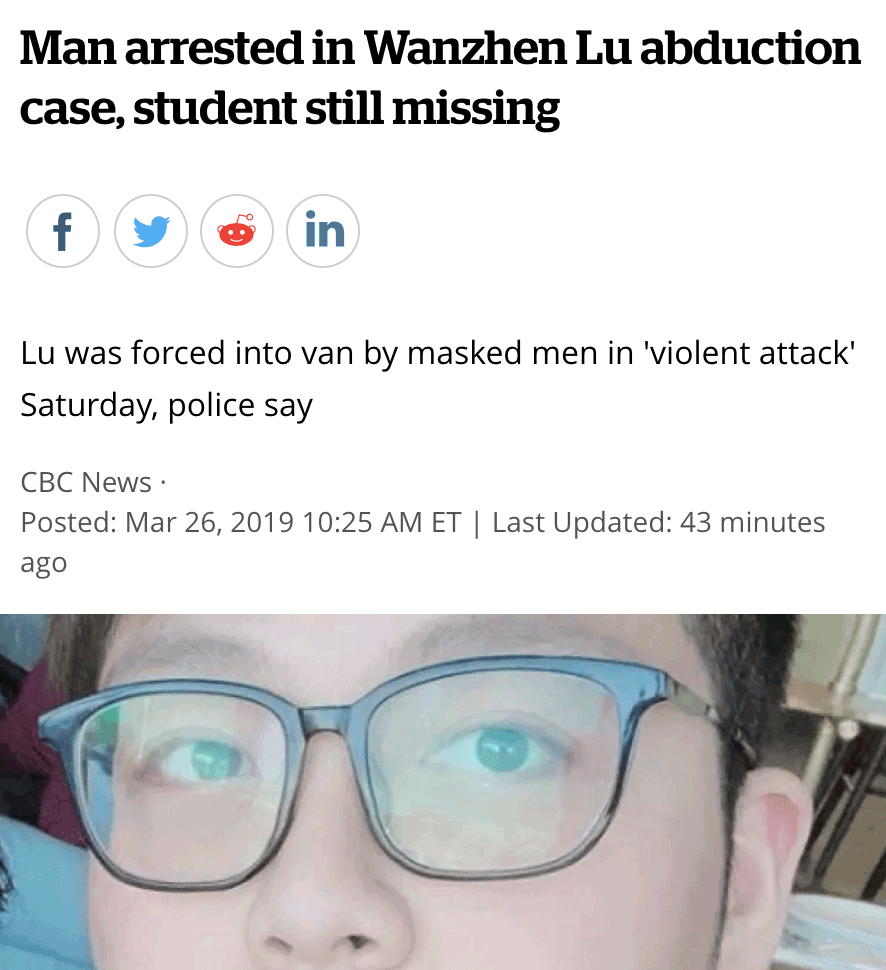The image size is (886, 970).
Task: Click the 'Posted: Mar 26, 2019' date
Action: [157, 522]
